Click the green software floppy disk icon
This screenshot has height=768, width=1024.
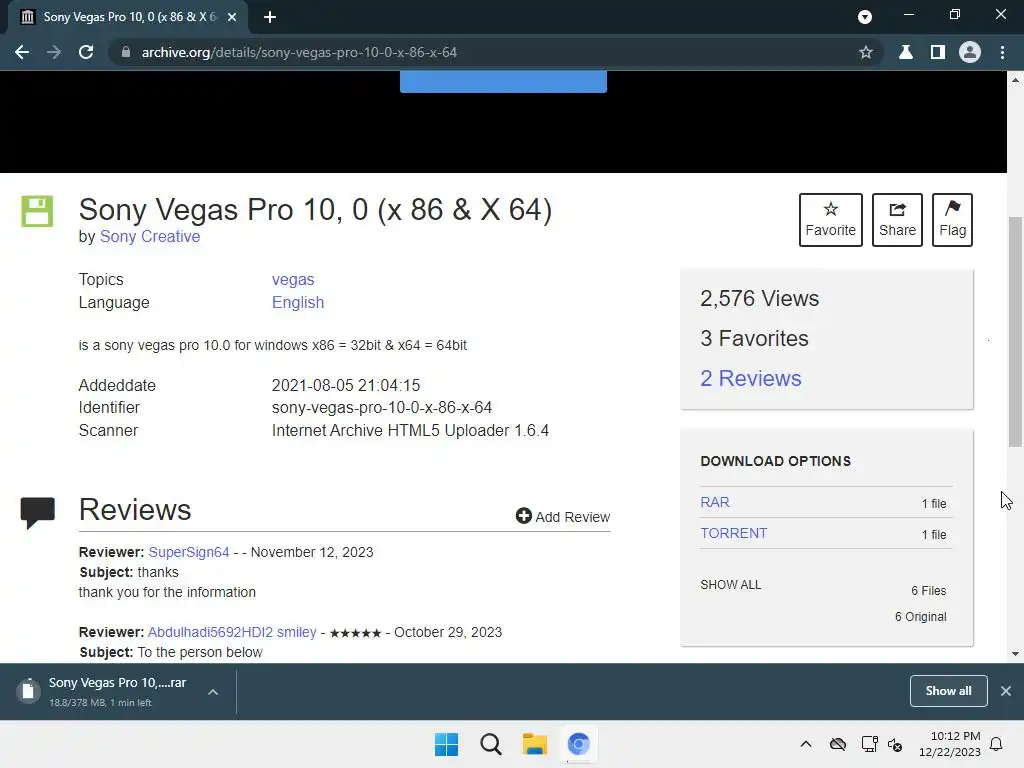click(x=37, y=211)
